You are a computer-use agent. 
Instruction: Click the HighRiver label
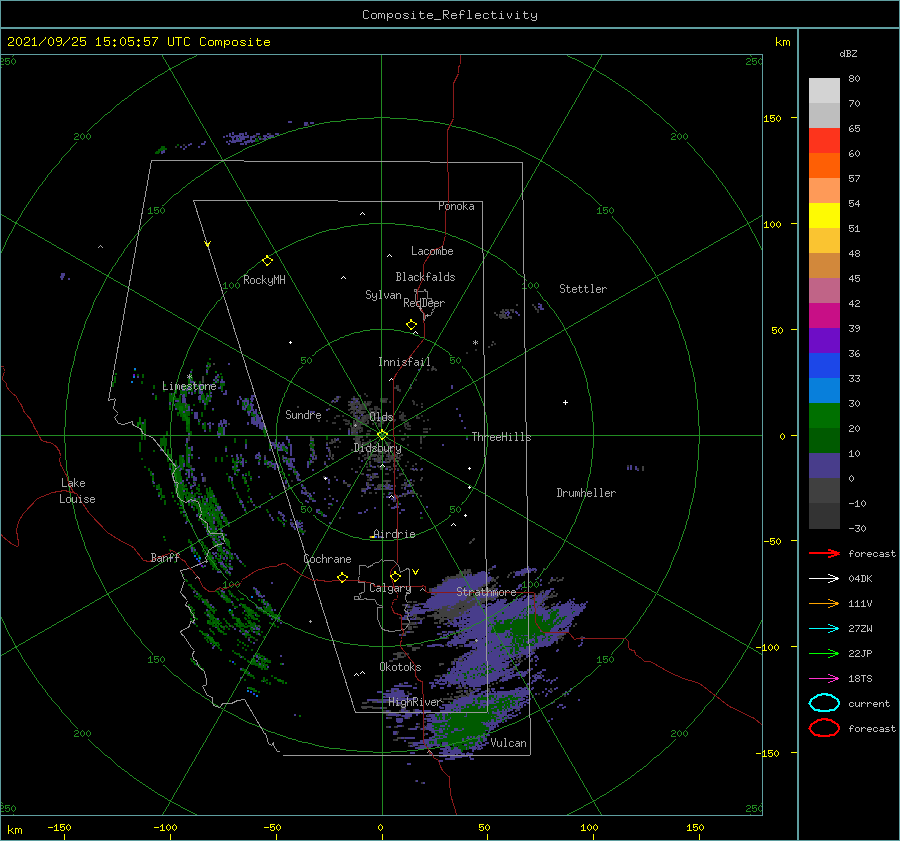pos(414,702)
